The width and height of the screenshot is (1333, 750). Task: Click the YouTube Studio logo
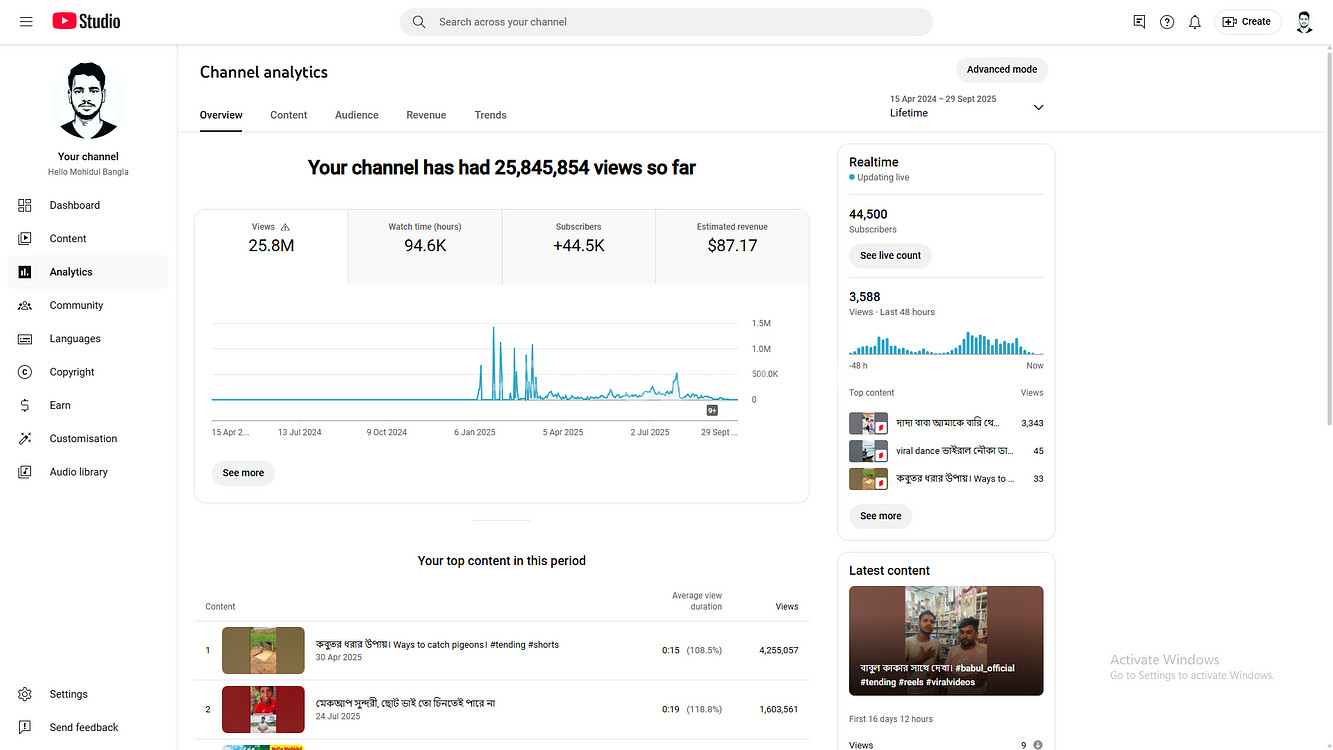86,21
